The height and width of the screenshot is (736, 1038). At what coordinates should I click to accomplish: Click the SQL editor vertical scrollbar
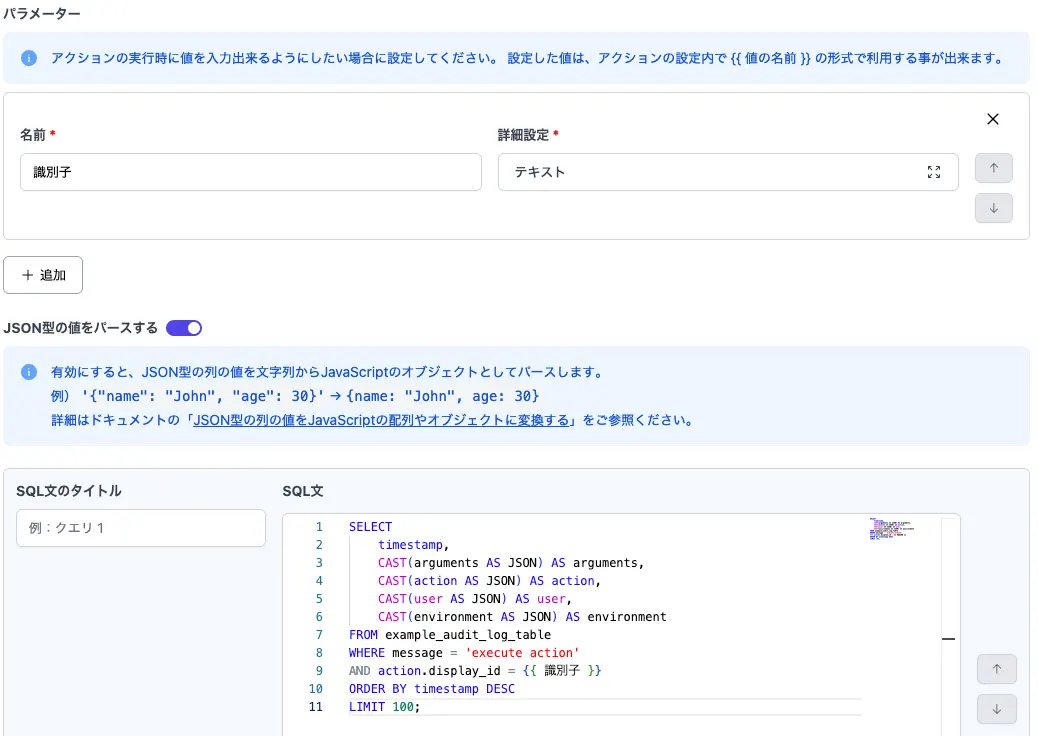click(948, 625)
